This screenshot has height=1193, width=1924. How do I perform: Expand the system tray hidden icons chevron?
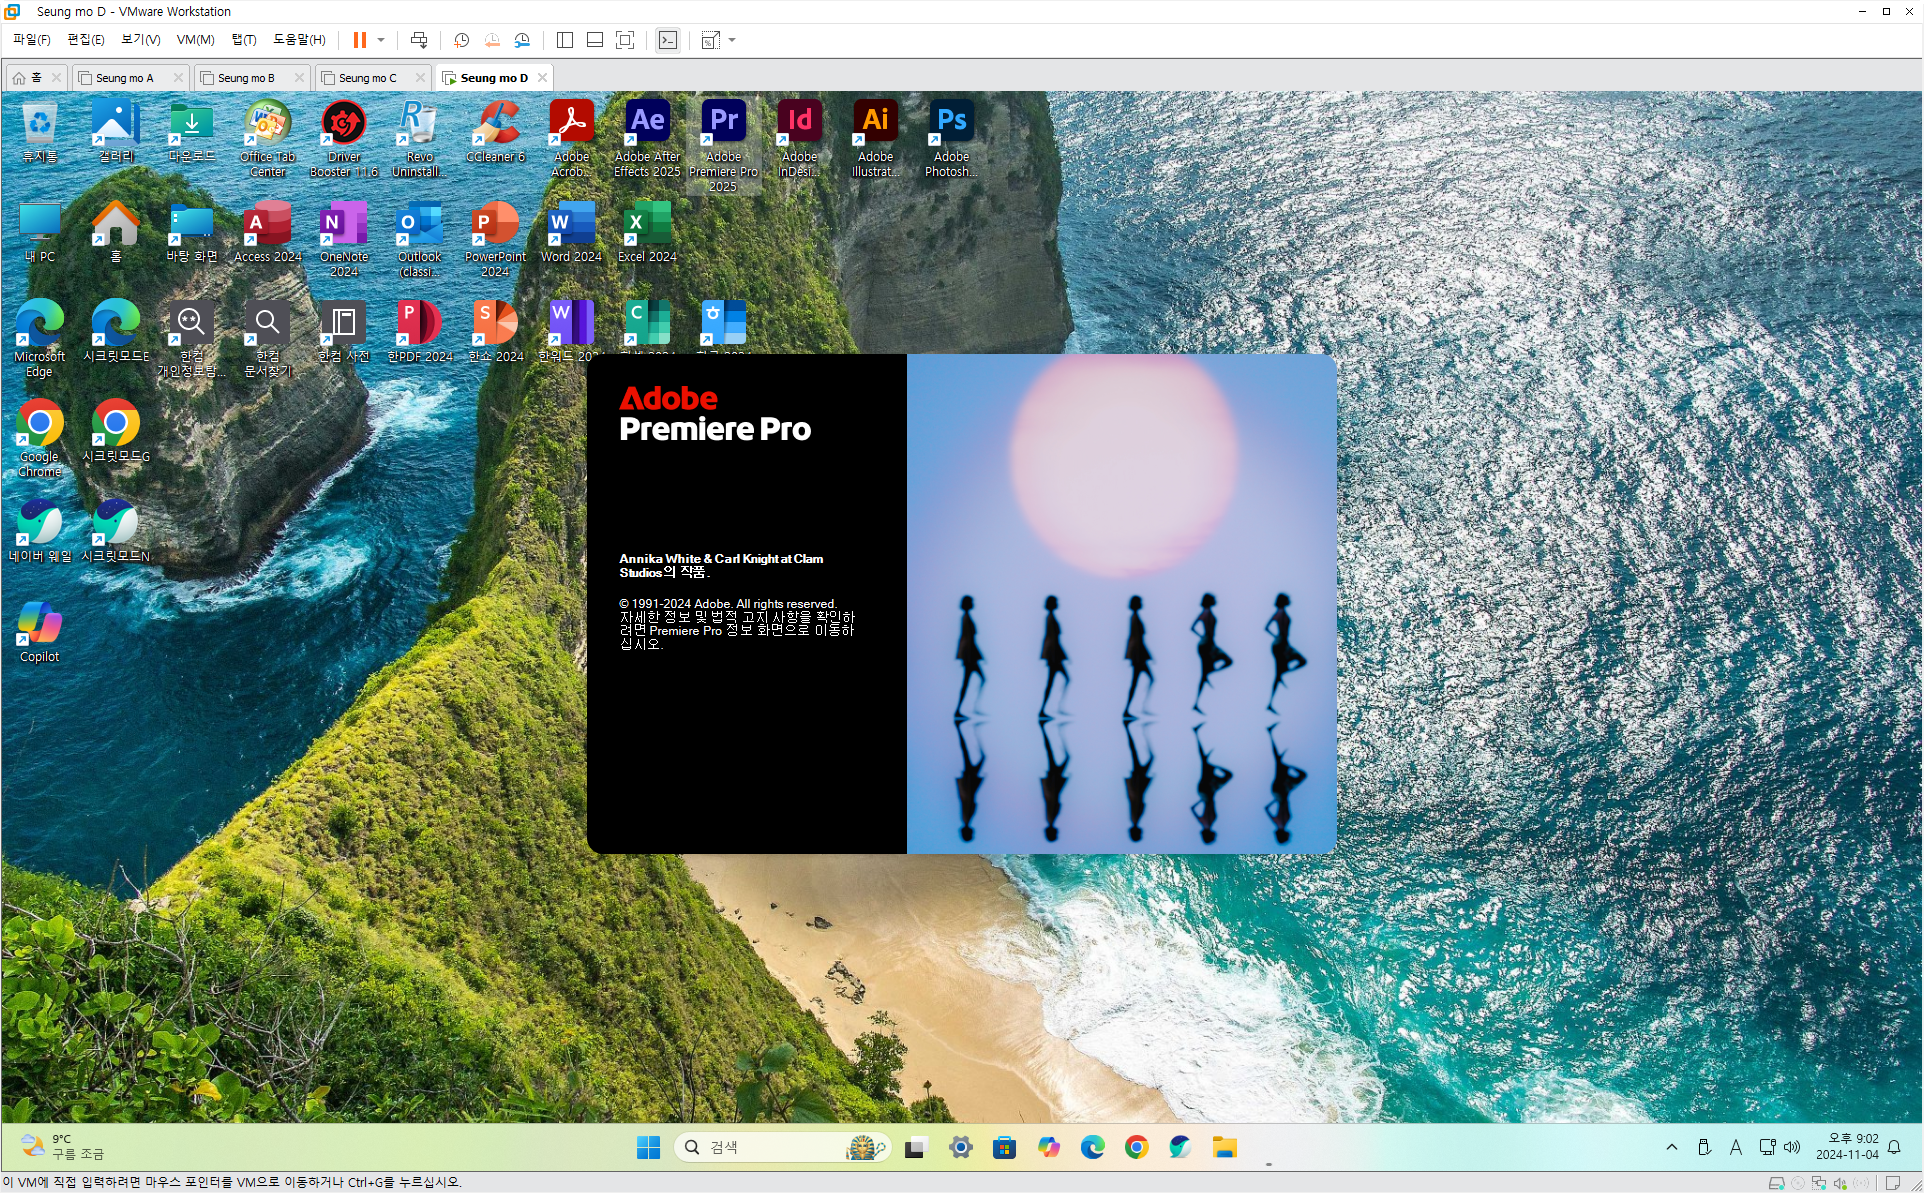(1672, 1147)
